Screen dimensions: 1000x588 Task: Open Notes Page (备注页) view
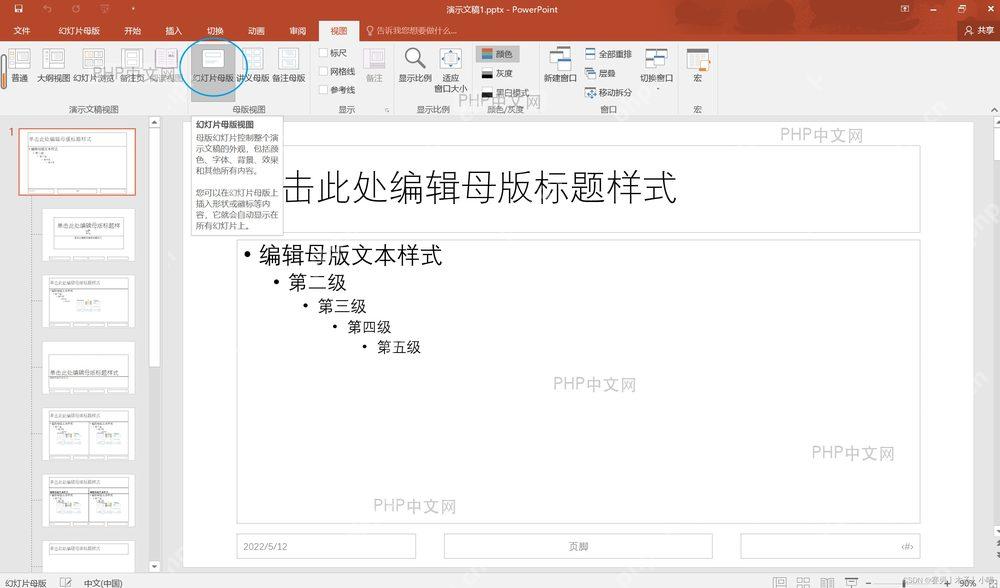point(132,66)
